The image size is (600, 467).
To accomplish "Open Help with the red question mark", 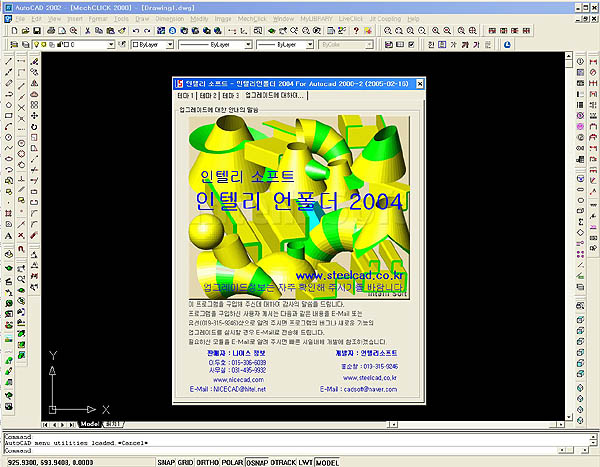I will click(356, 31).
